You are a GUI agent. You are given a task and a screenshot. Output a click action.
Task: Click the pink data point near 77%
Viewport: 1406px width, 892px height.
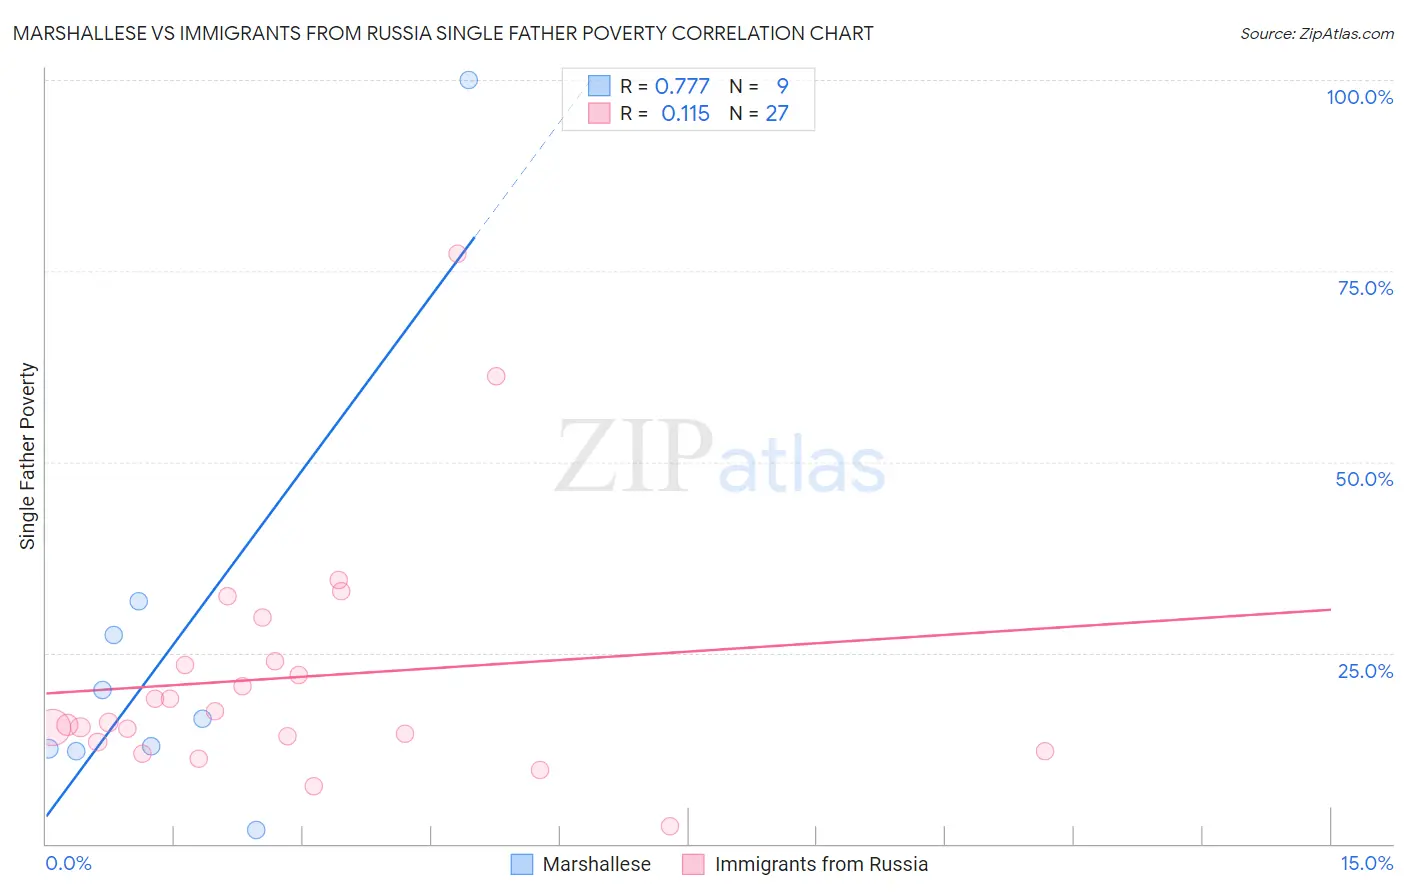[x=457, y=254]
